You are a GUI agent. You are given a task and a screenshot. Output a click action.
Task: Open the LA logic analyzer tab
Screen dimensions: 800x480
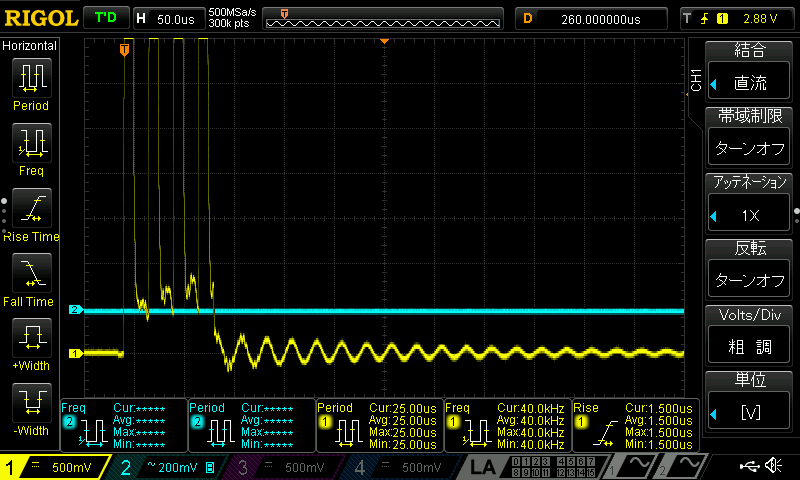483,467
